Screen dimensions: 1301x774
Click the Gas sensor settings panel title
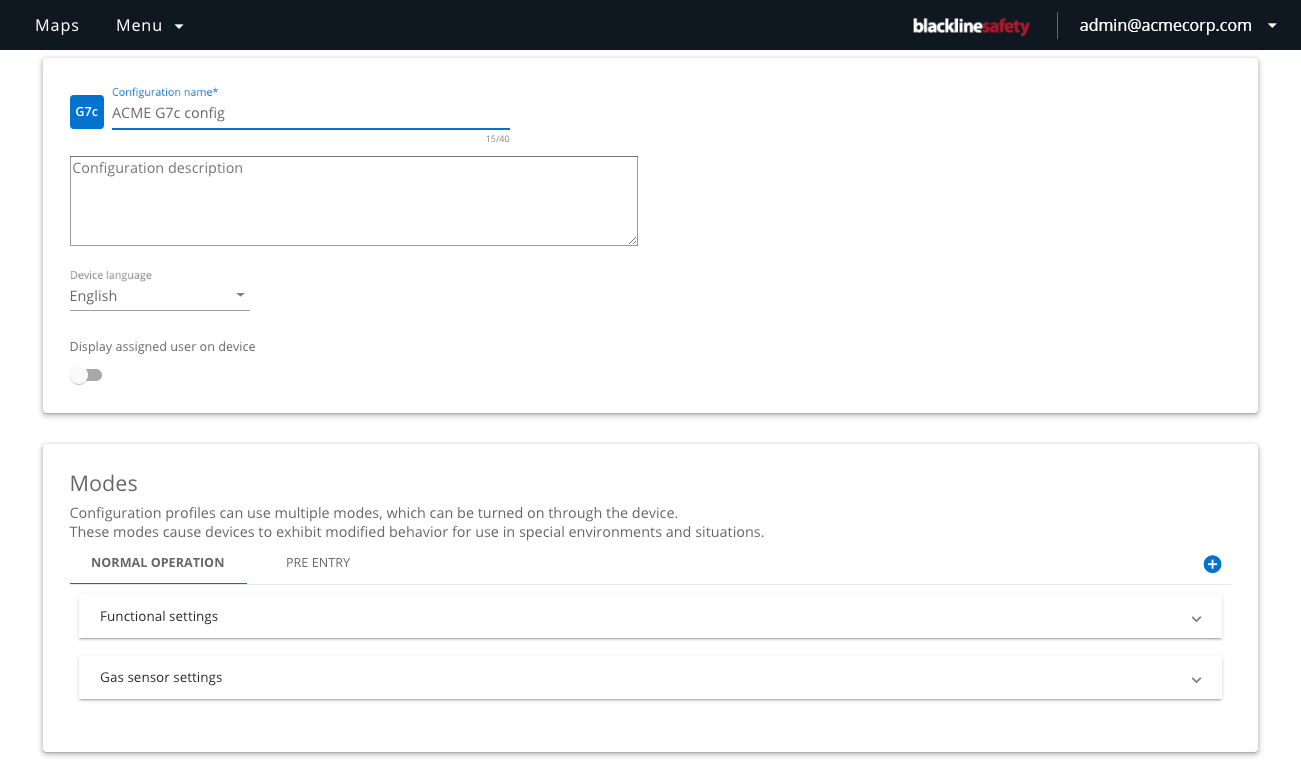(x=161, y=677)
